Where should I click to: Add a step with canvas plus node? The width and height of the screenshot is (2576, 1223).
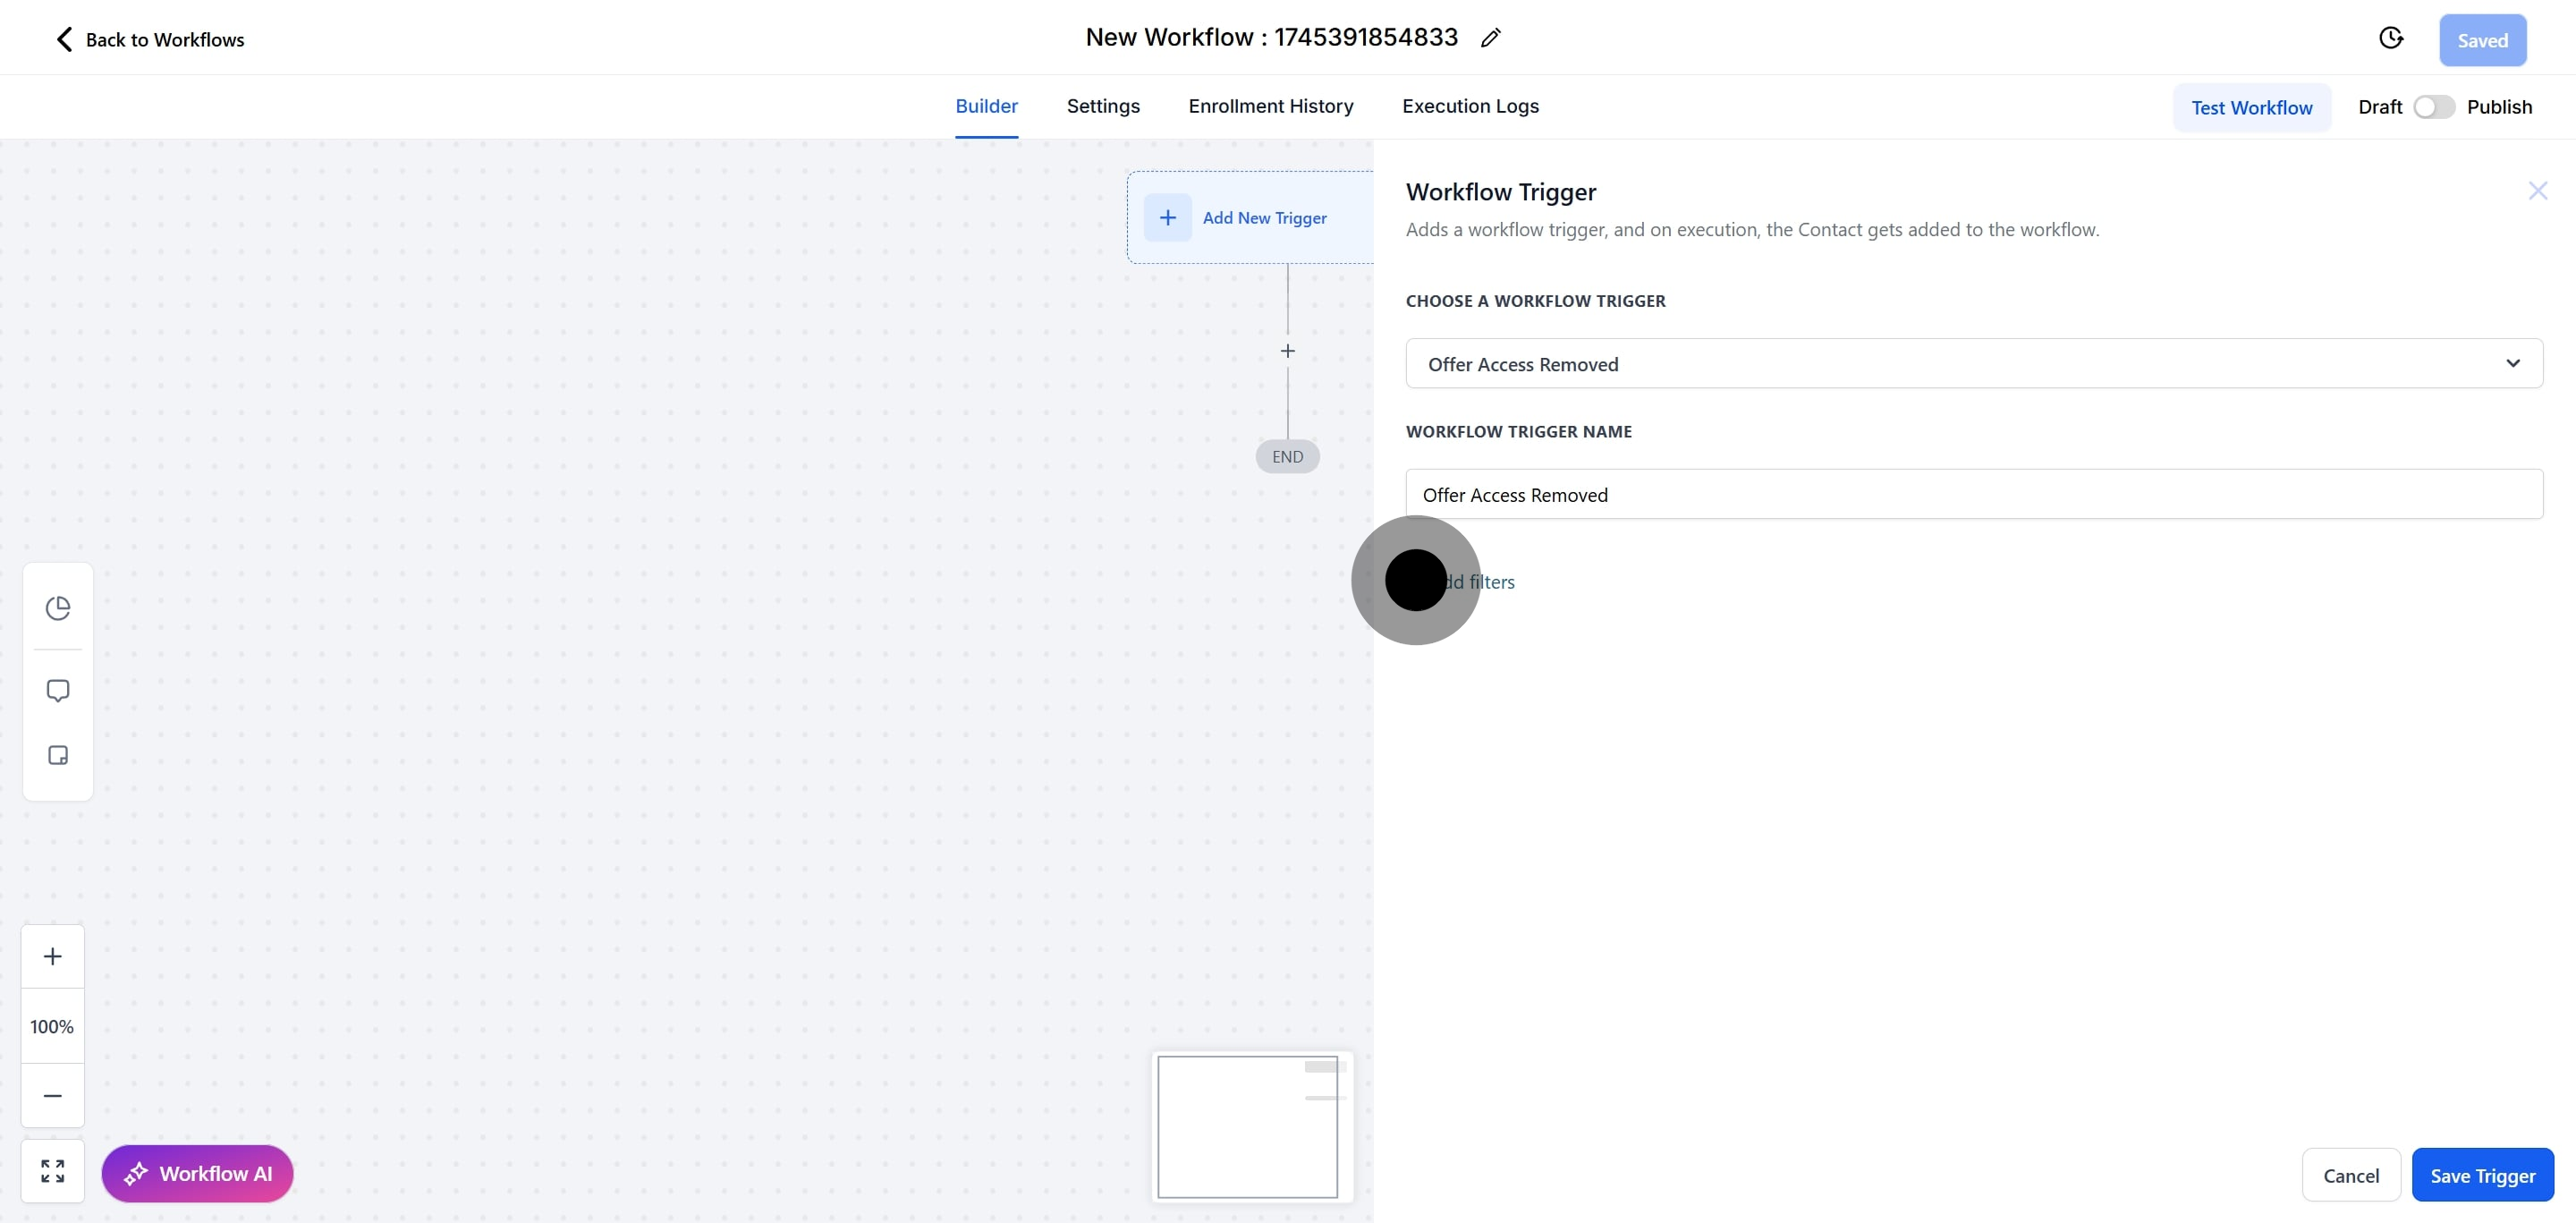click(x=1288, y=351)
